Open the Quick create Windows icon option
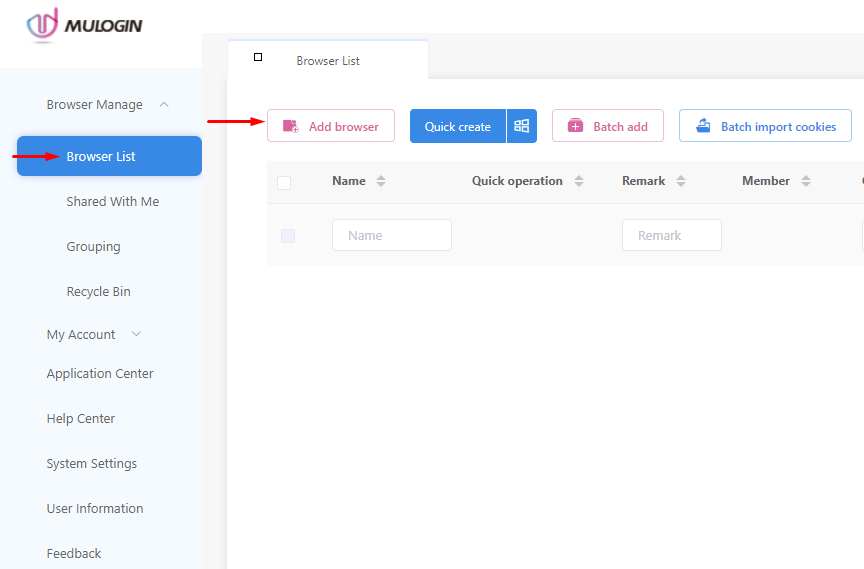The width and height of the screenshot is (864, 569). (522, 126)
